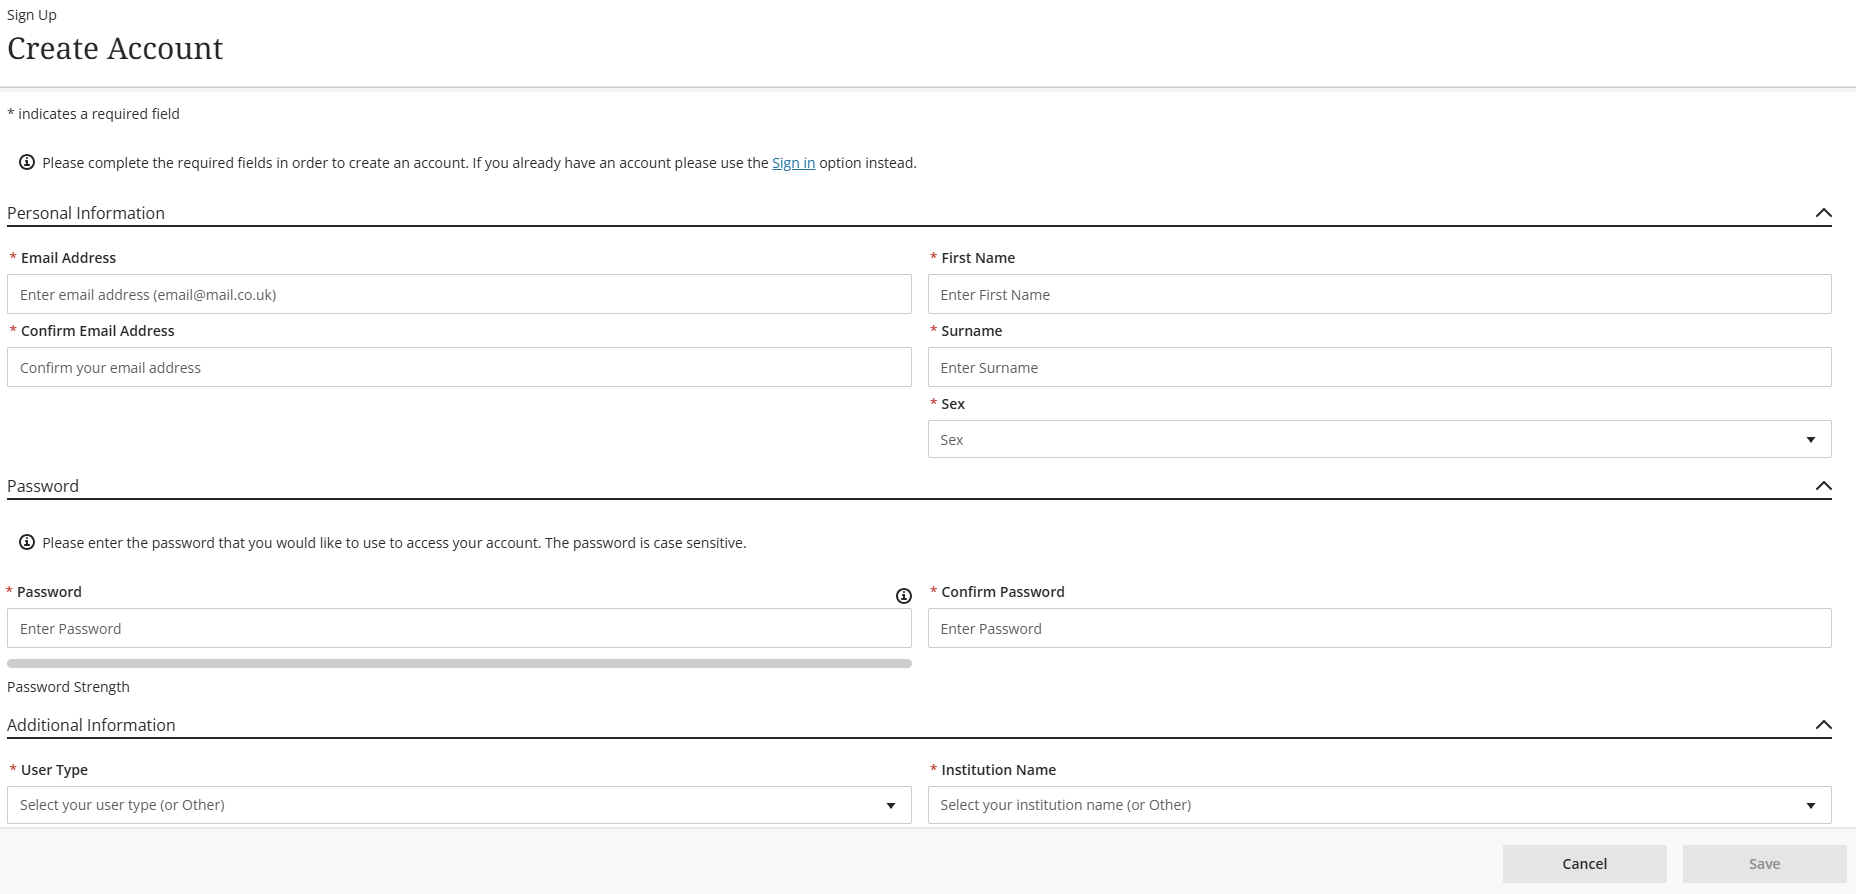Focus the Email Address field
Screen dimensions: 1856x894
pos(459,294)
